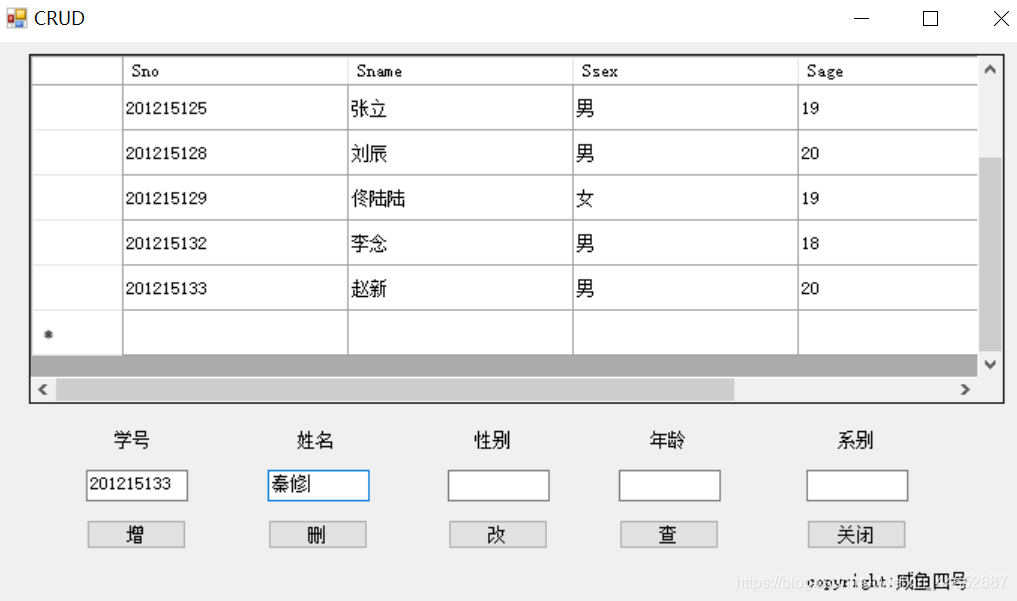Image resolution: width=1017 pixels, height=601 pixels.
Task: Click the horizontal scrollbar thumb of grid
Action: pos(395,390)
